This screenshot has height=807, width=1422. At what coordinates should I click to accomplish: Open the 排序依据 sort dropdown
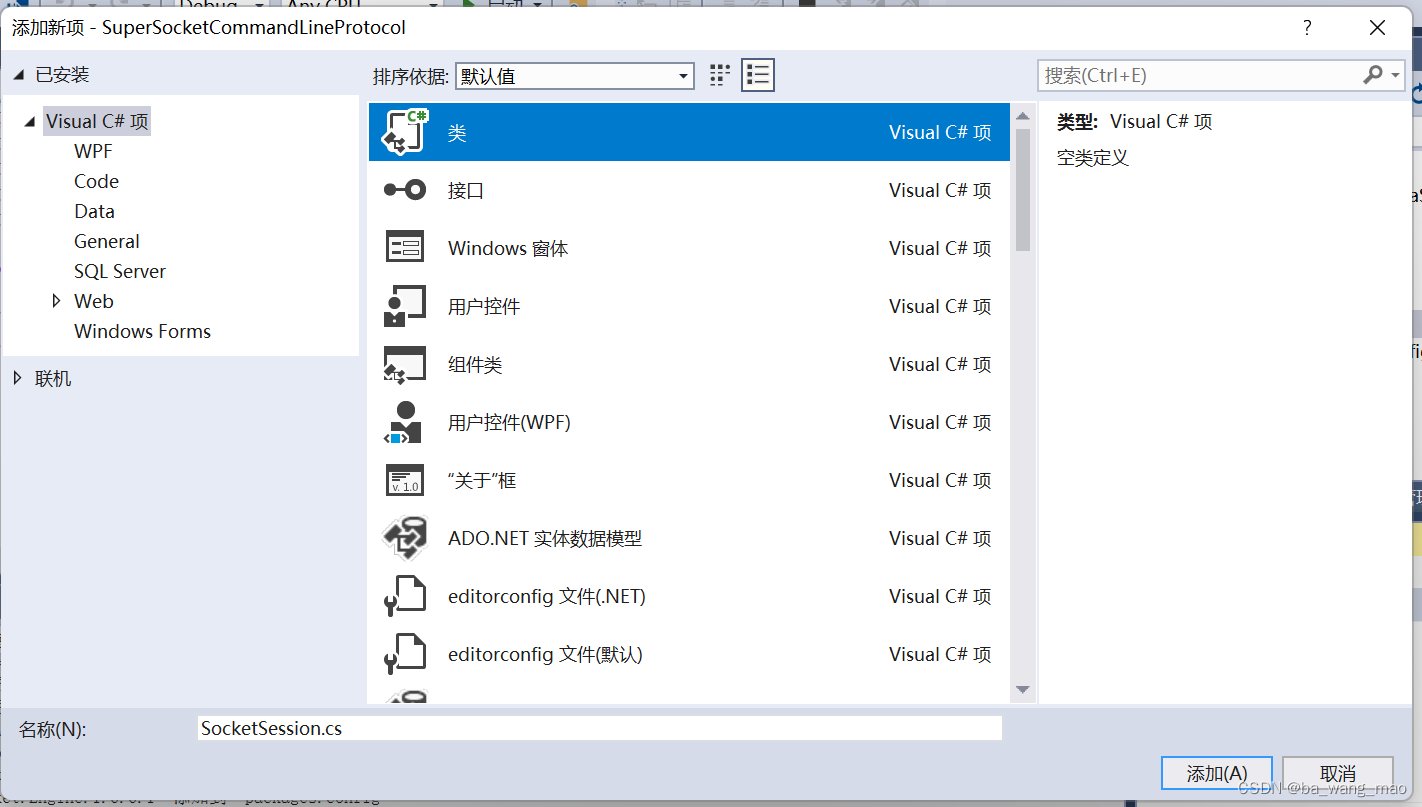click(575, 76)
